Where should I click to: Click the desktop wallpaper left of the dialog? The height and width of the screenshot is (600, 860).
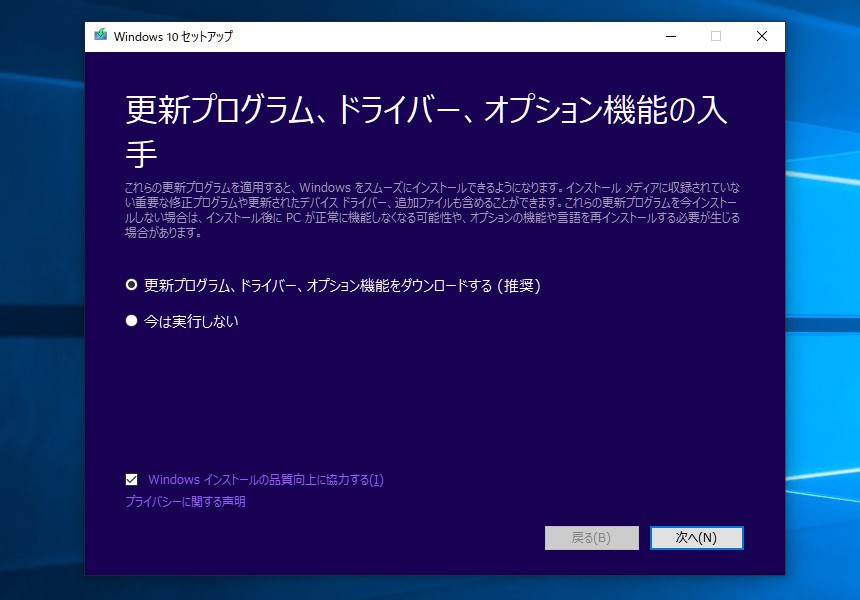coord(42,300)
